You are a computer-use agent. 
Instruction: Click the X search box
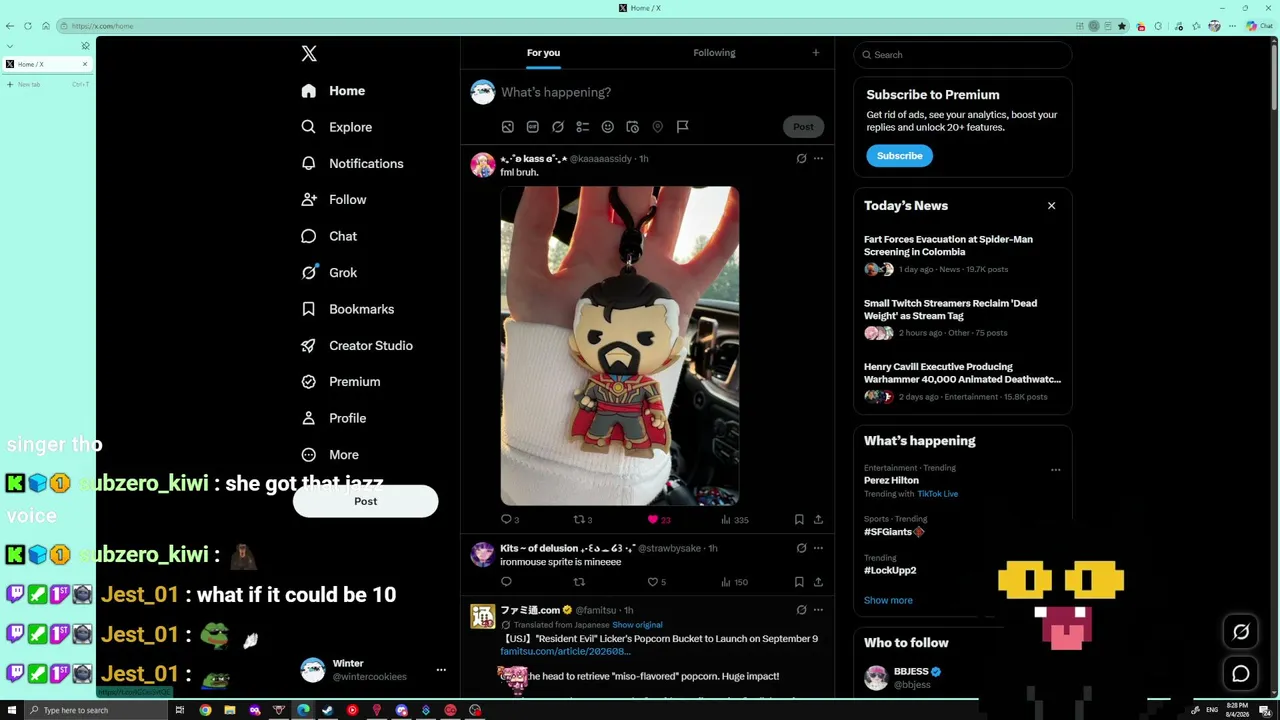coord(963,55)
